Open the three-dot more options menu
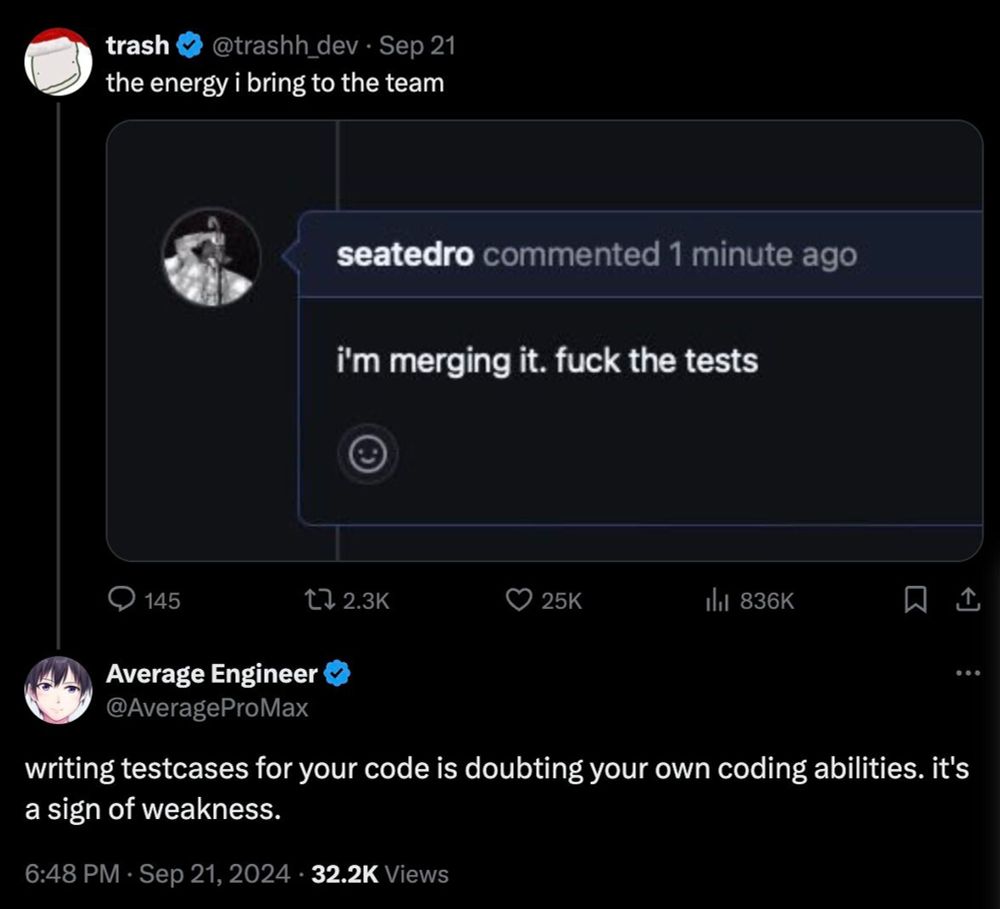Screen dimensions: 1000x909 (x=968, y=672)
